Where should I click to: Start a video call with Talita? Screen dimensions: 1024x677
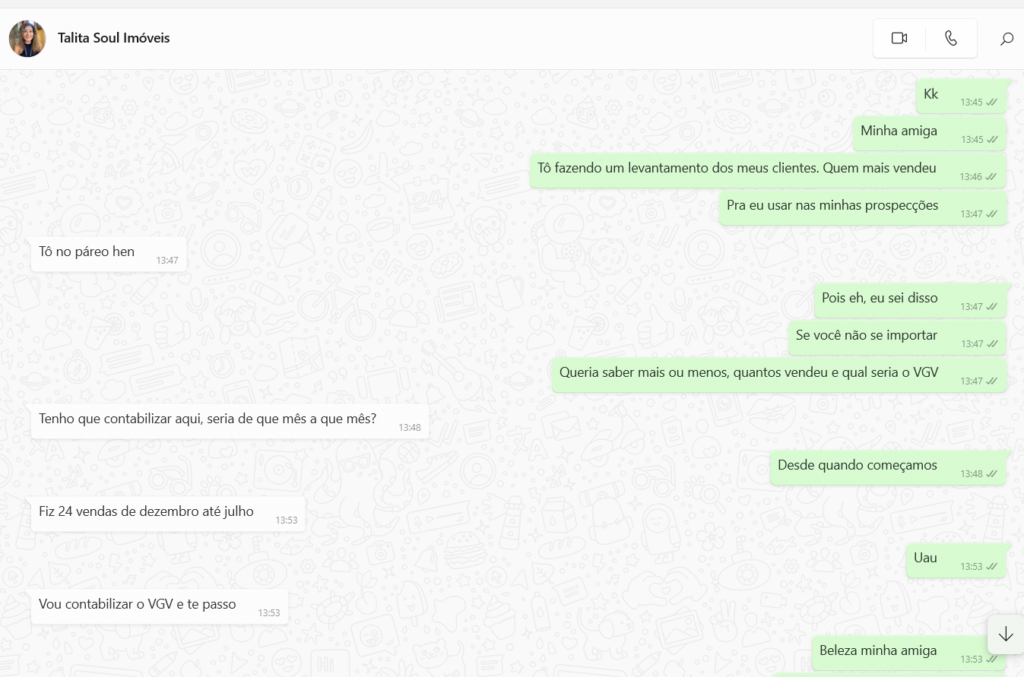(898, 38)
